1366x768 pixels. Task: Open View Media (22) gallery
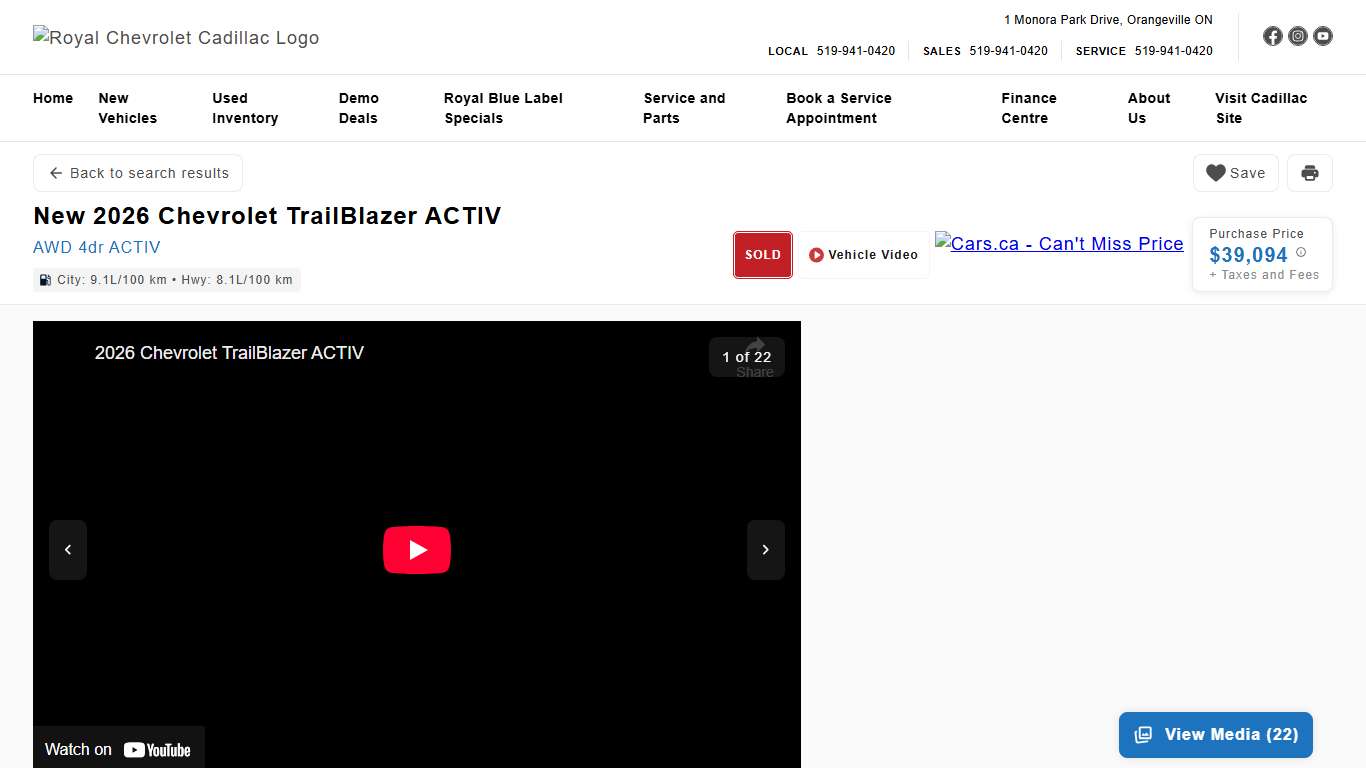(x=1215, y=735)
